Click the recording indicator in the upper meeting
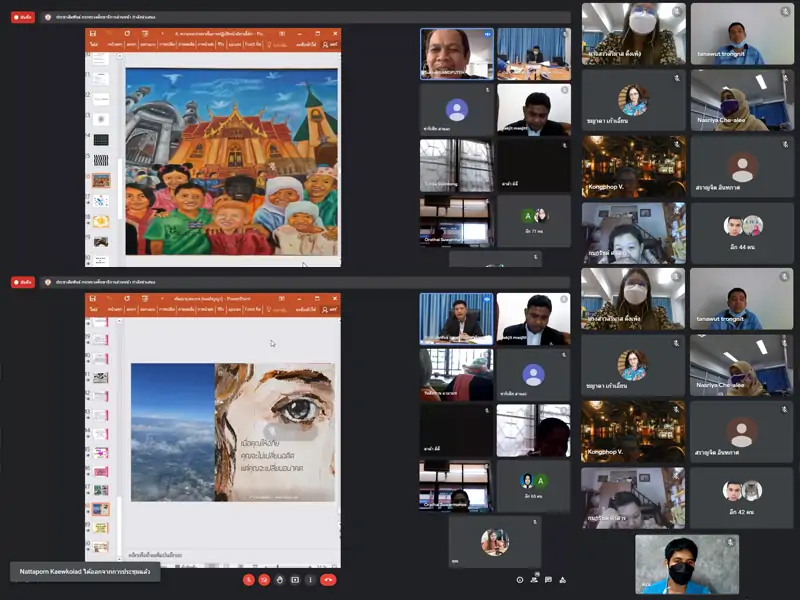 pyautogui.click(x=22, y=17)
